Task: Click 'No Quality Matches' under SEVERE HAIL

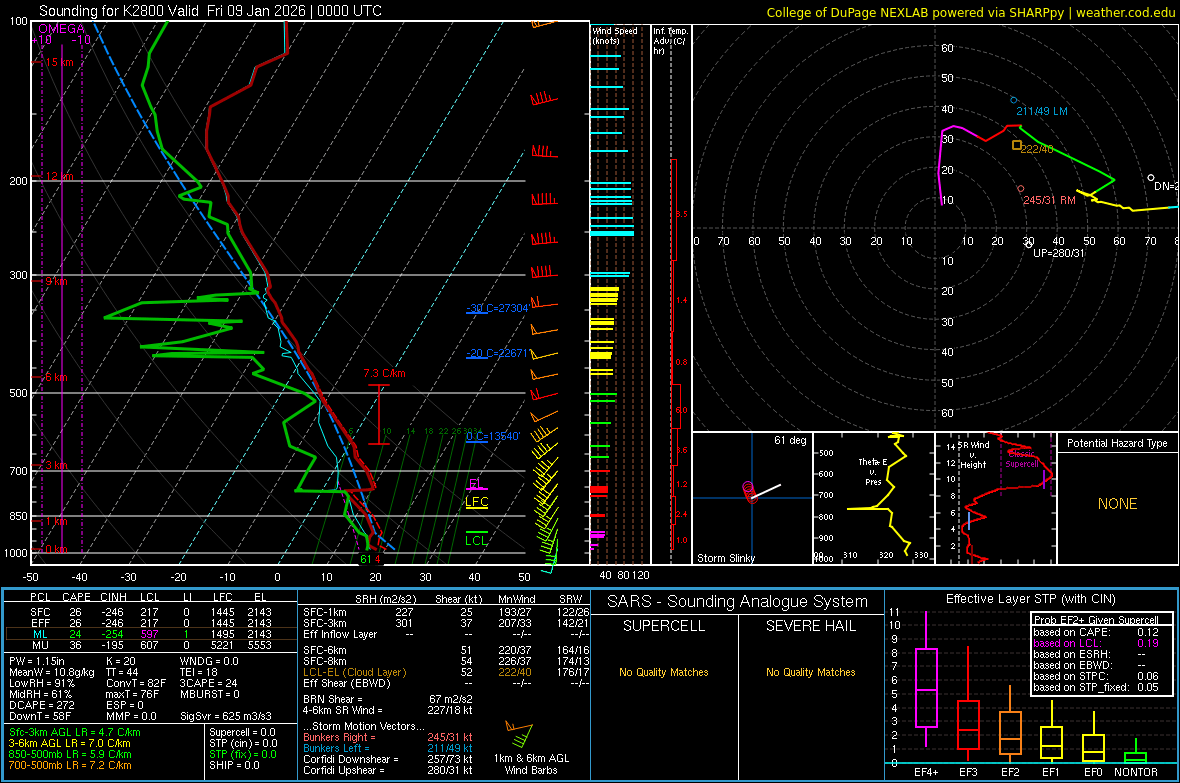Action: 810,672
